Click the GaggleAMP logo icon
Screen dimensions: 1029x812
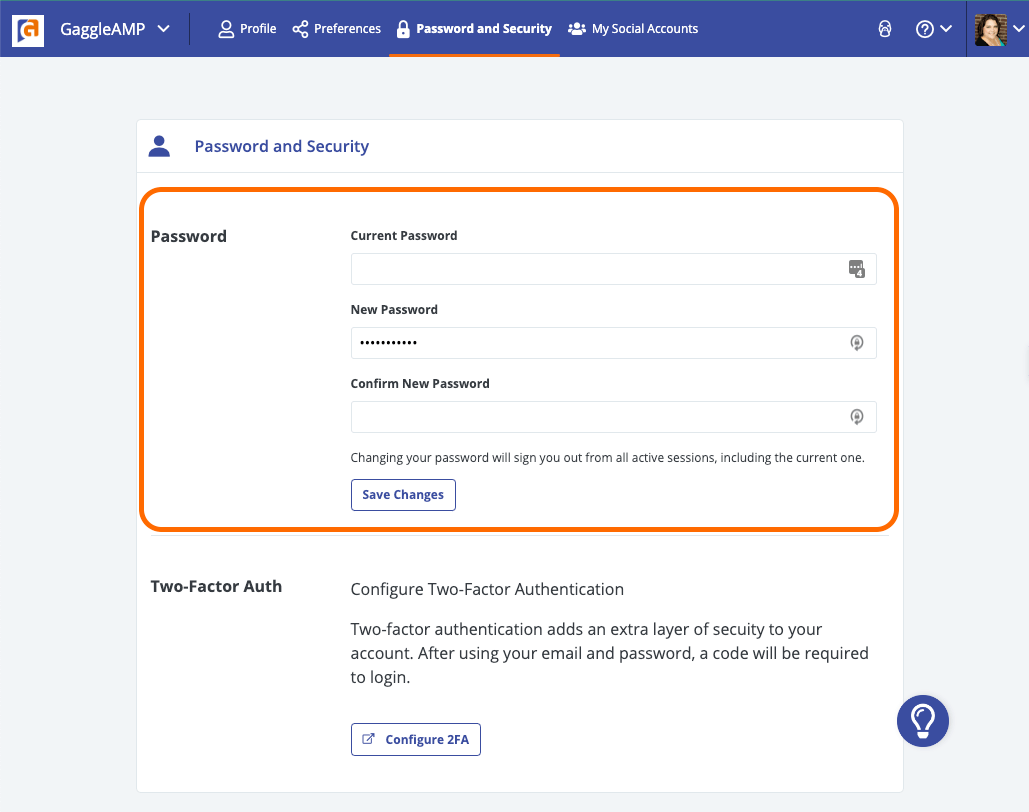click(28, 30)
